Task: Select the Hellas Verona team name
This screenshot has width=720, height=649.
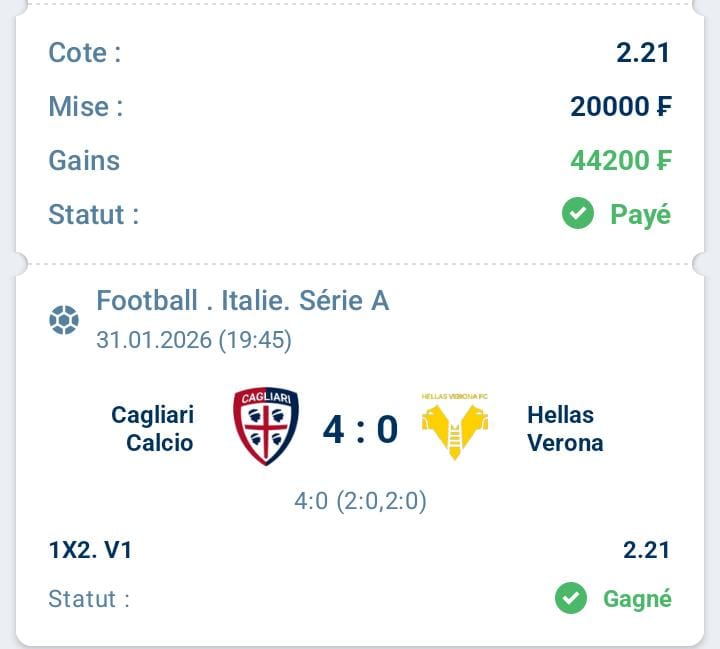Action: click(565, 428)
